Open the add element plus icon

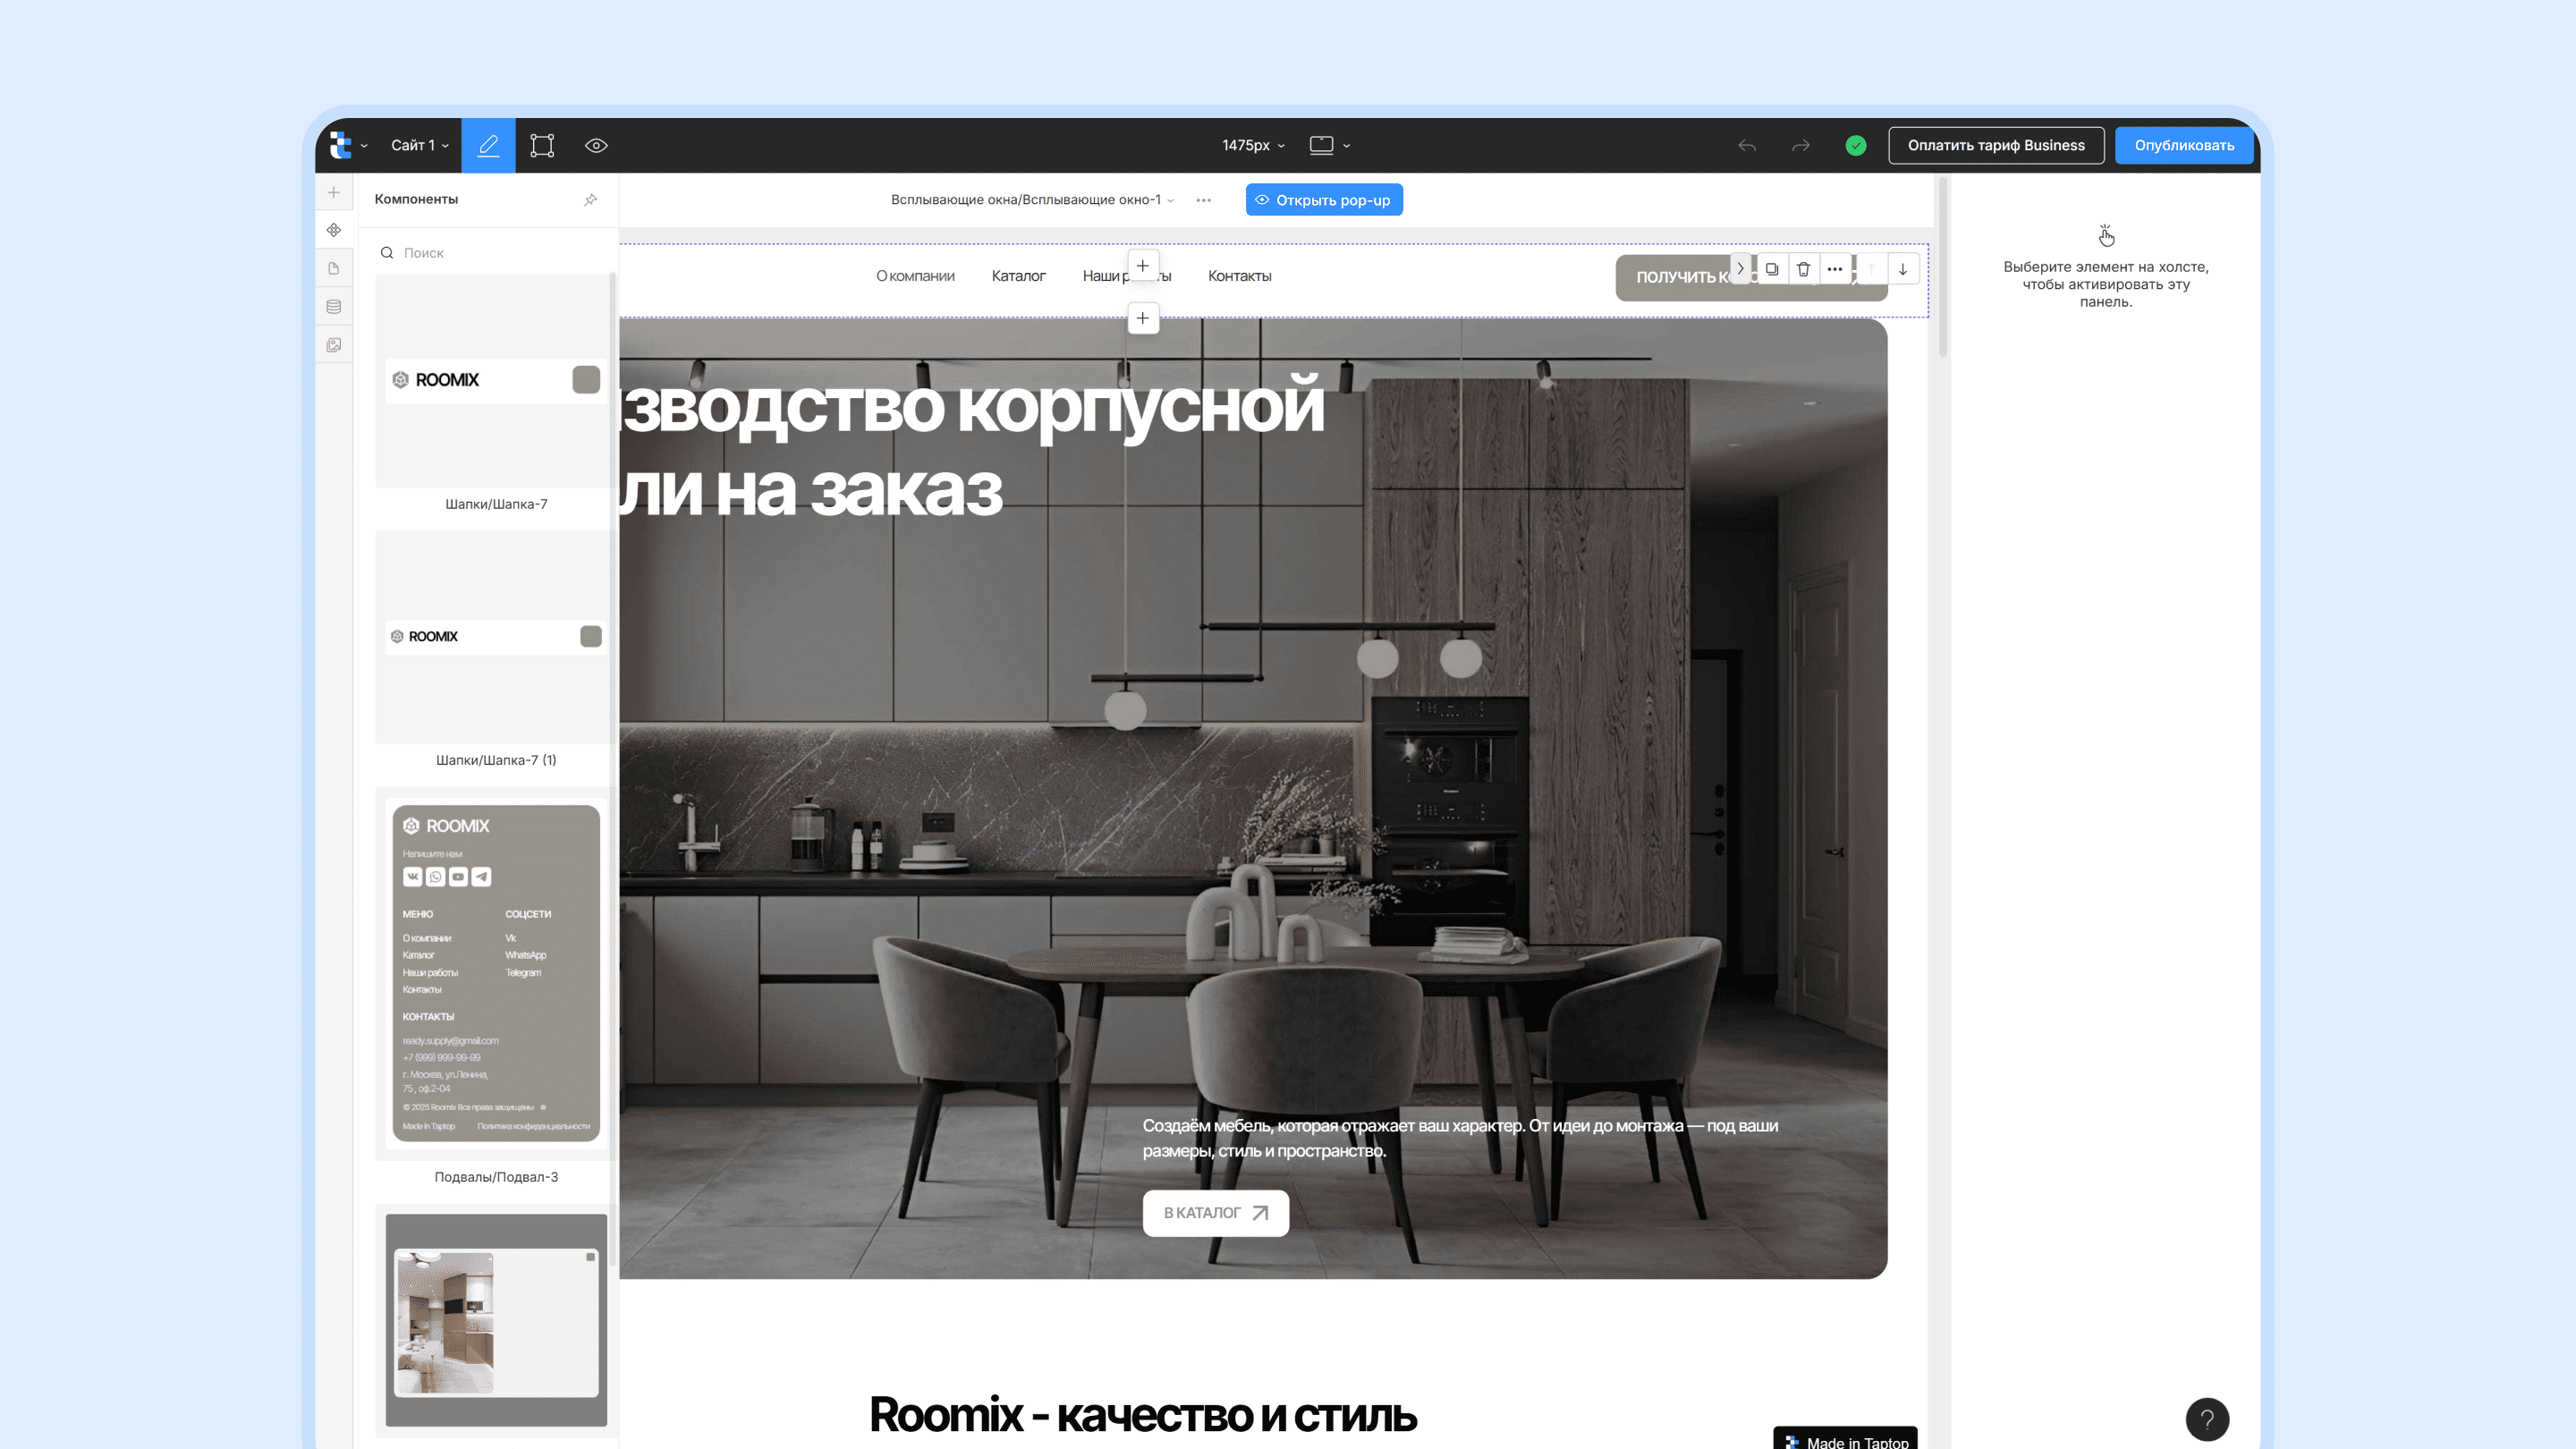coord(334,192)
